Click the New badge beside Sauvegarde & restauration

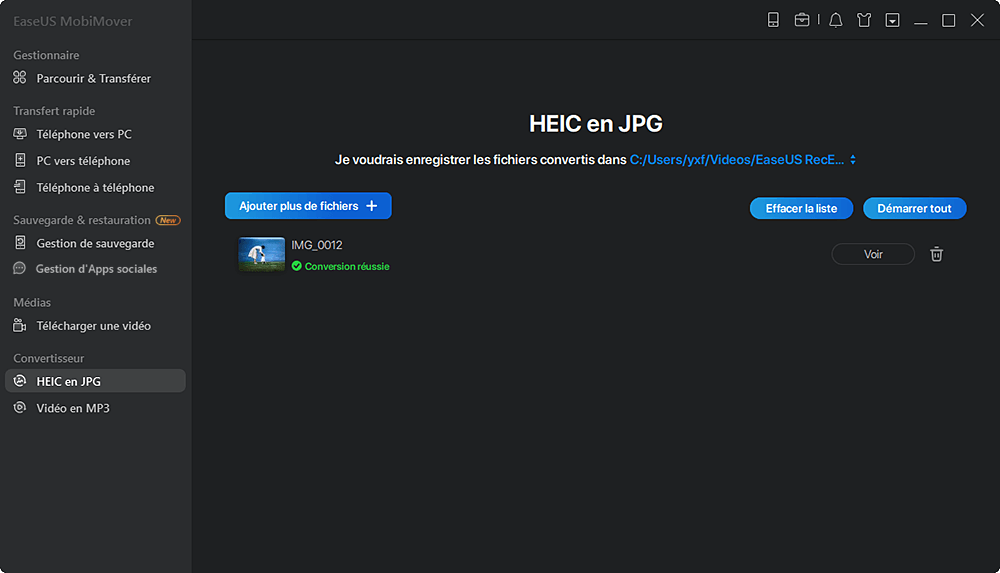click(x=168, y=220)
